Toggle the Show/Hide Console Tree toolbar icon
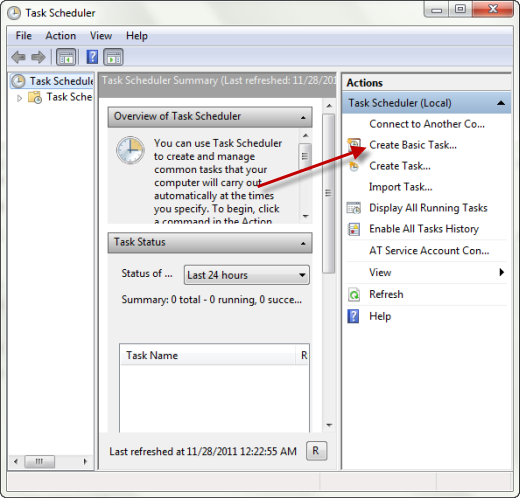The width and height of the screenshot is (520, 498). [x=66, y=57]
